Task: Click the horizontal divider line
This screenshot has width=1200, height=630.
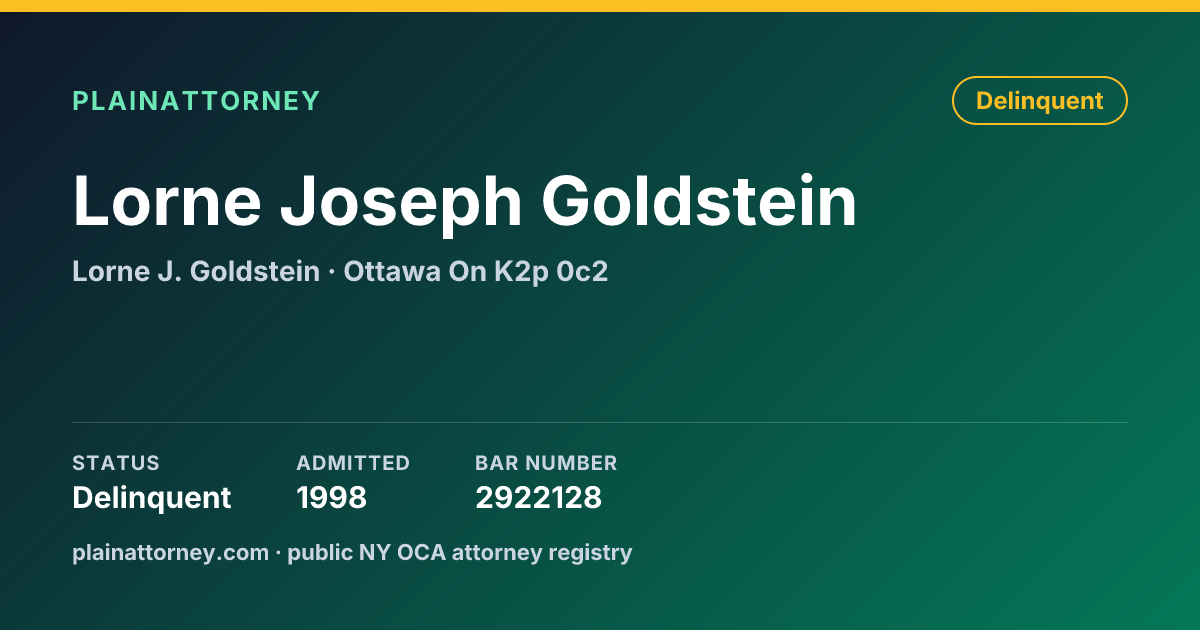Action: [x=600, y=422]
